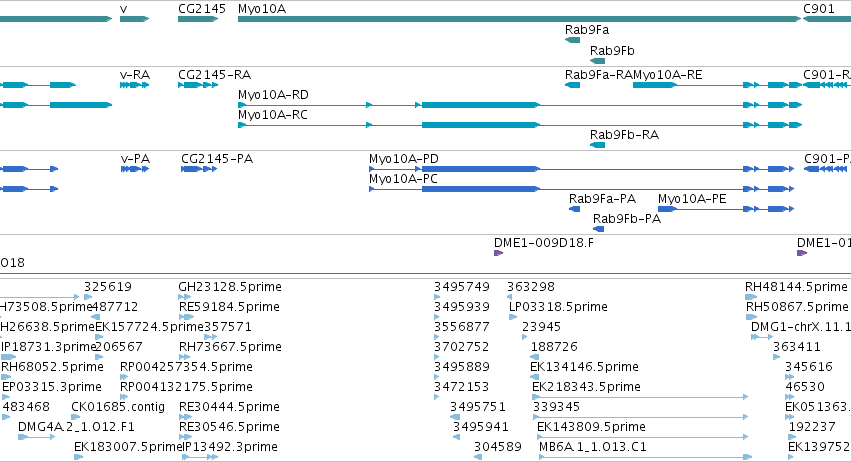Click the LP03318.5prime EST label
This screenshot has height=462, width=851.
tap(558, 307)
